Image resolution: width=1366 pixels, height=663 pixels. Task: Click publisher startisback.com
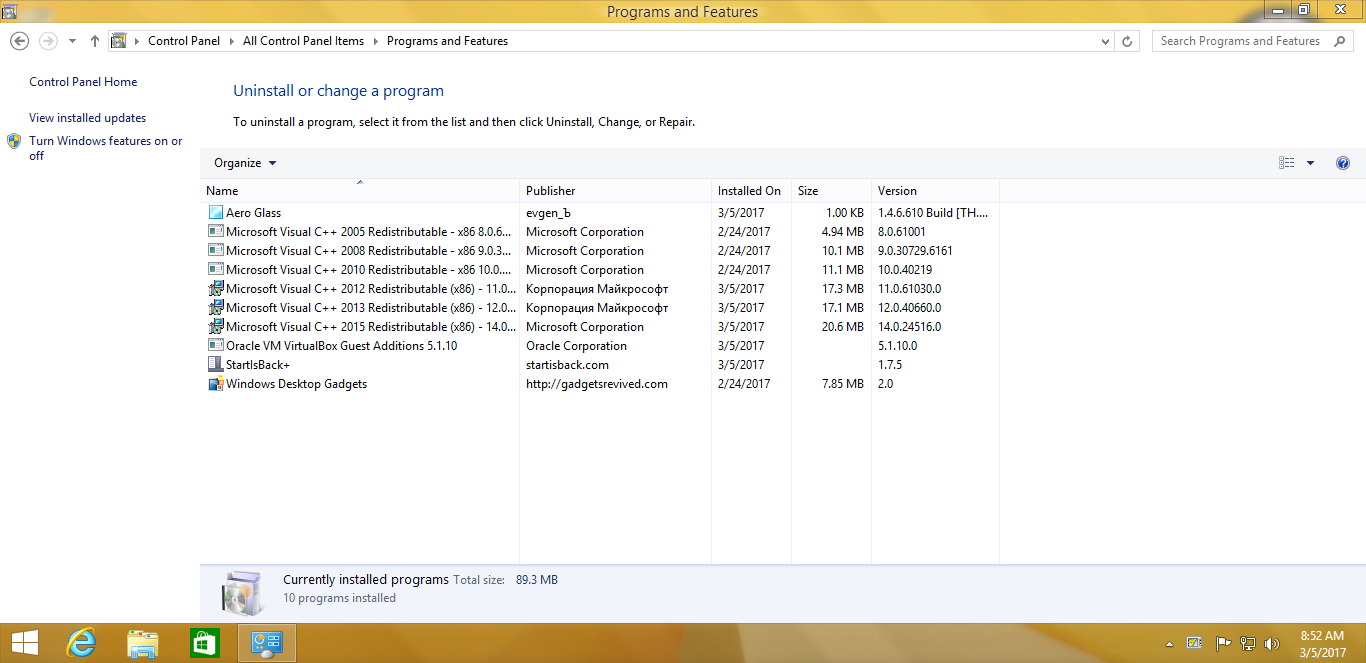click(567, 365)
